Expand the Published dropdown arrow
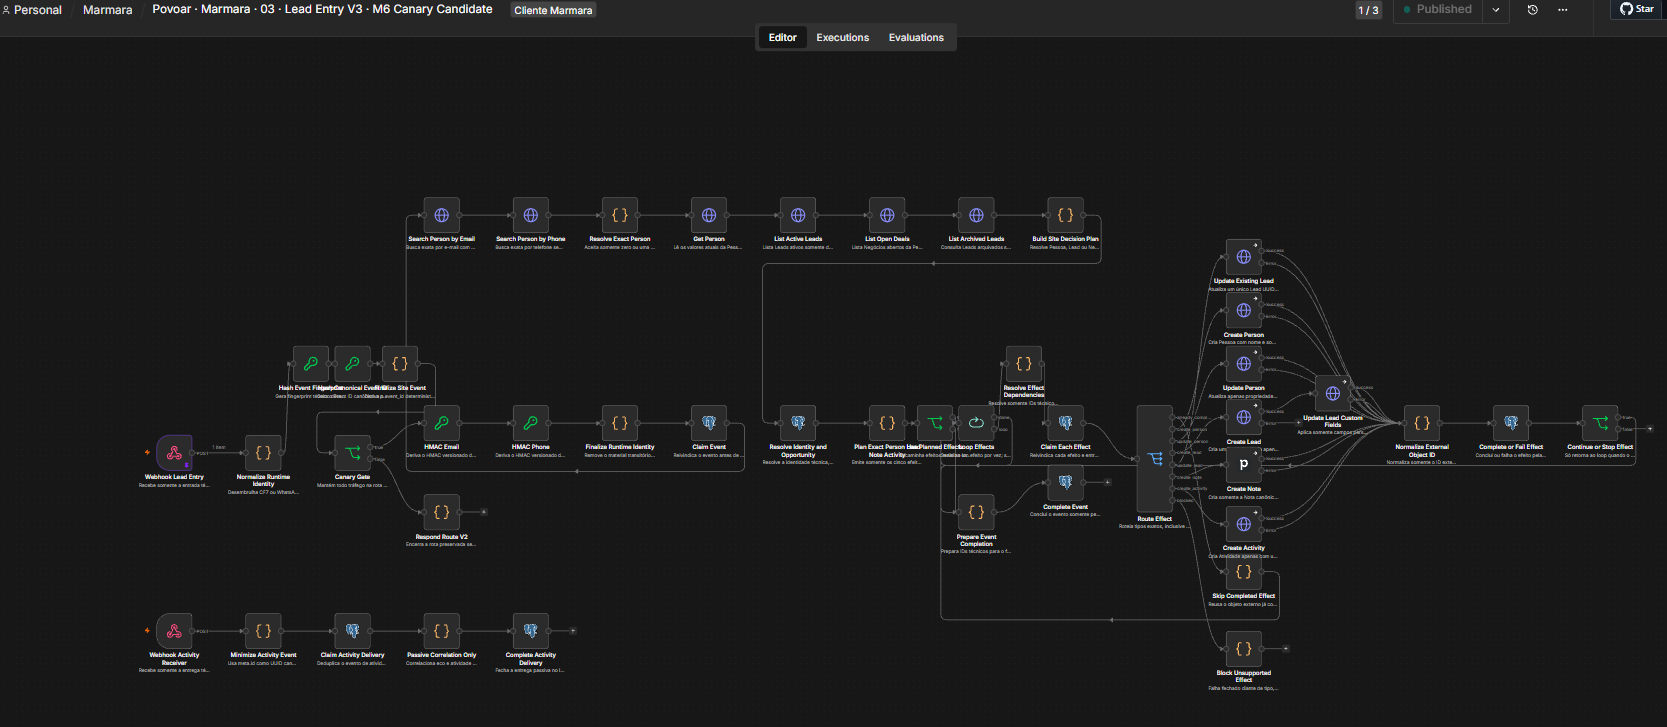Viewport: 1667px width, 727px height. (1496, 10)
